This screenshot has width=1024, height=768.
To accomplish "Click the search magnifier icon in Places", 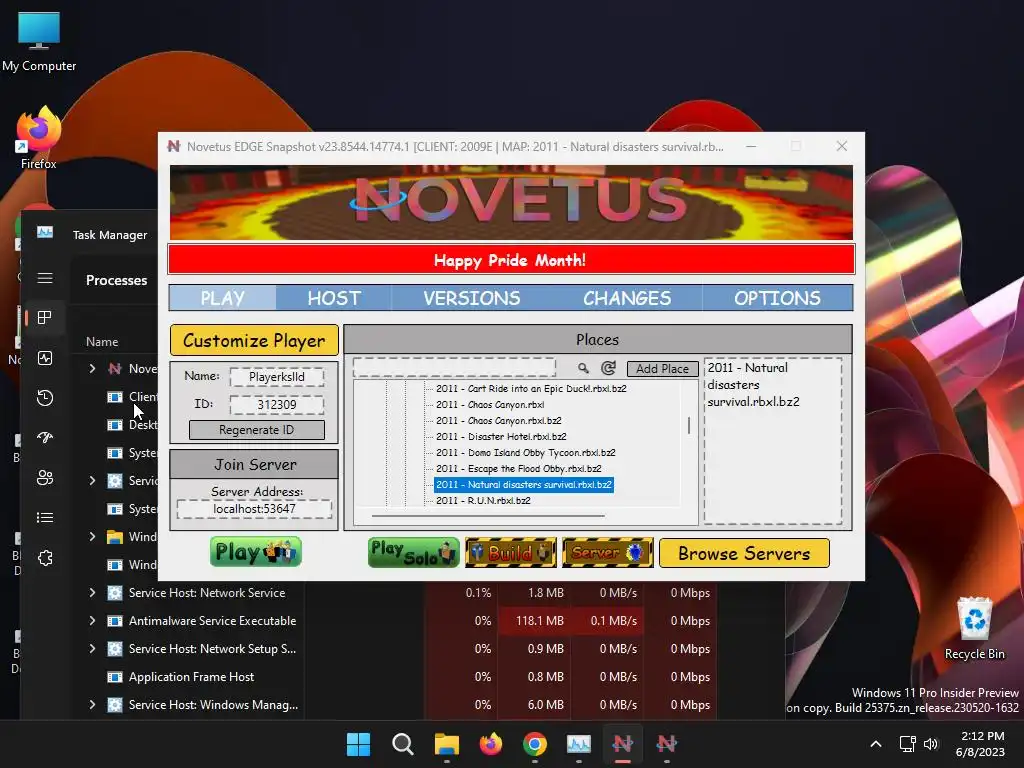I will (583, 368).
